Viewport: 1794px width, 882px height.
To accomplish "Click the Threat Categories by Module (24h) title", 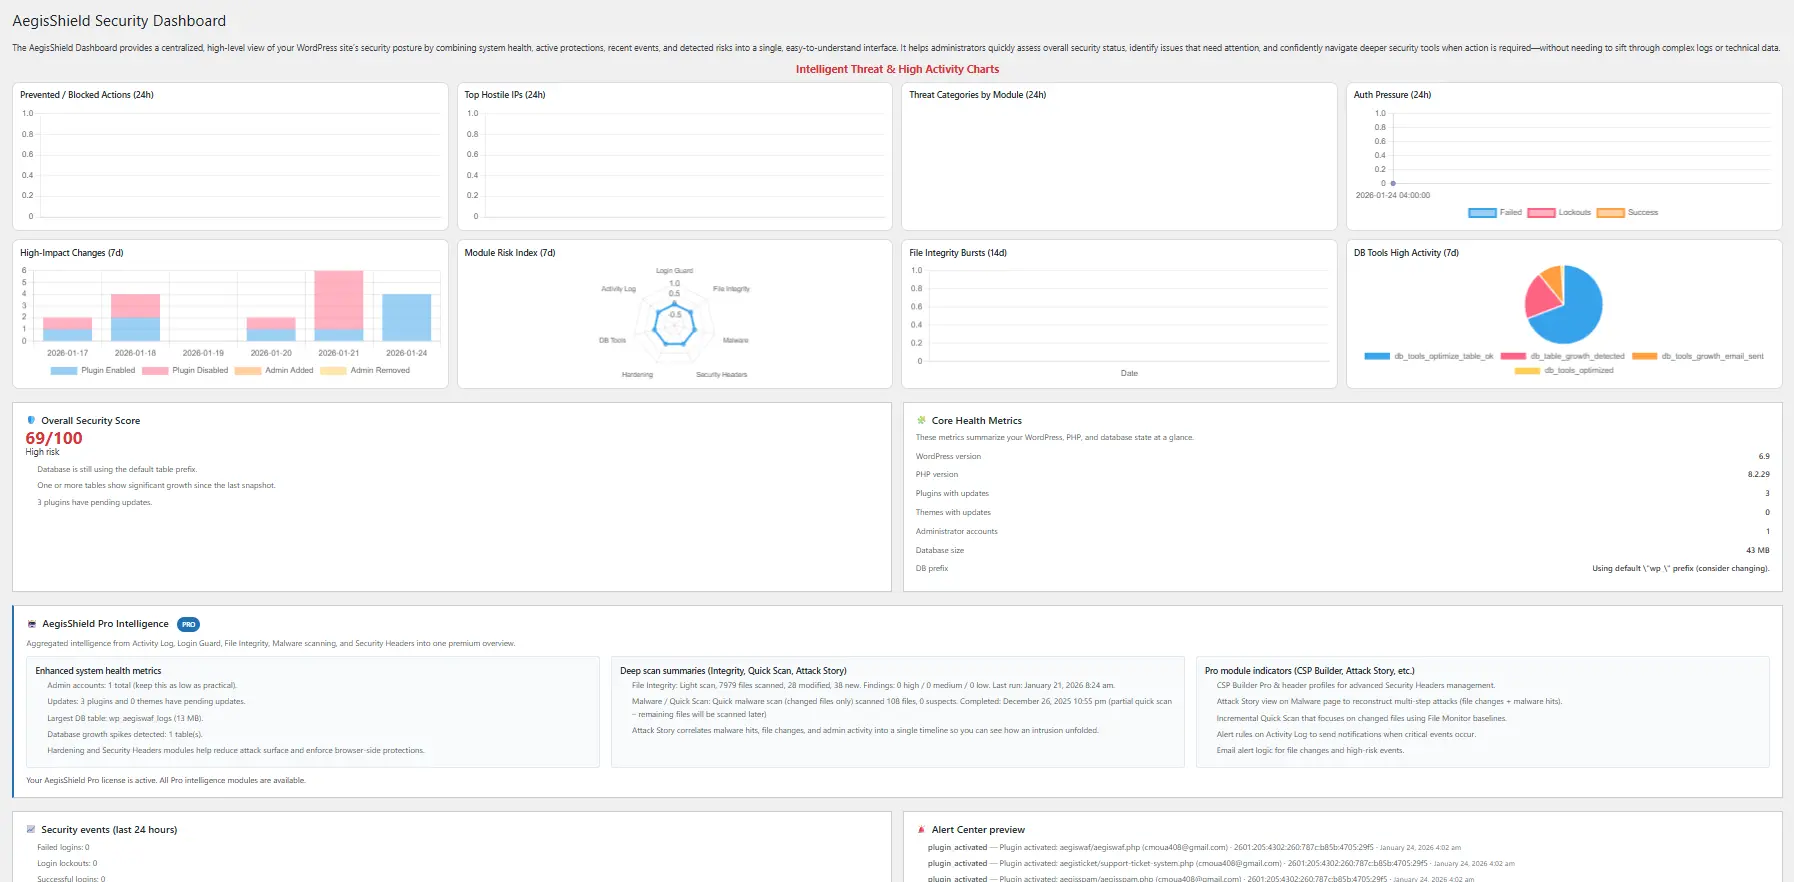I will (x=977, y=95).
